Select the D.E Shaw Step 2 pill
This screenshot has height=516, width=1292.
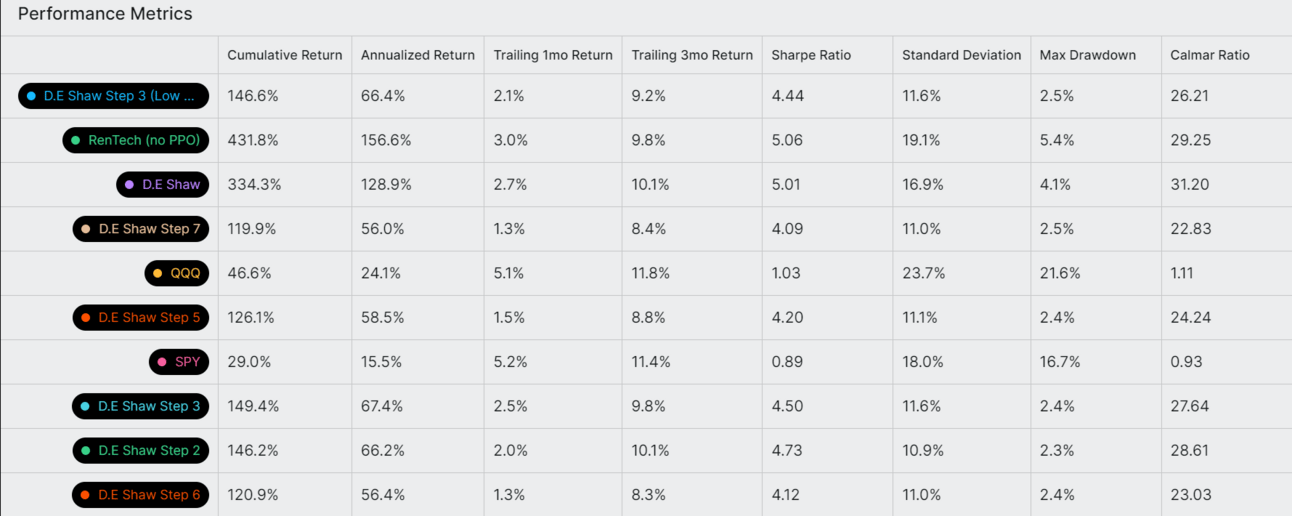tap(141, 451)
